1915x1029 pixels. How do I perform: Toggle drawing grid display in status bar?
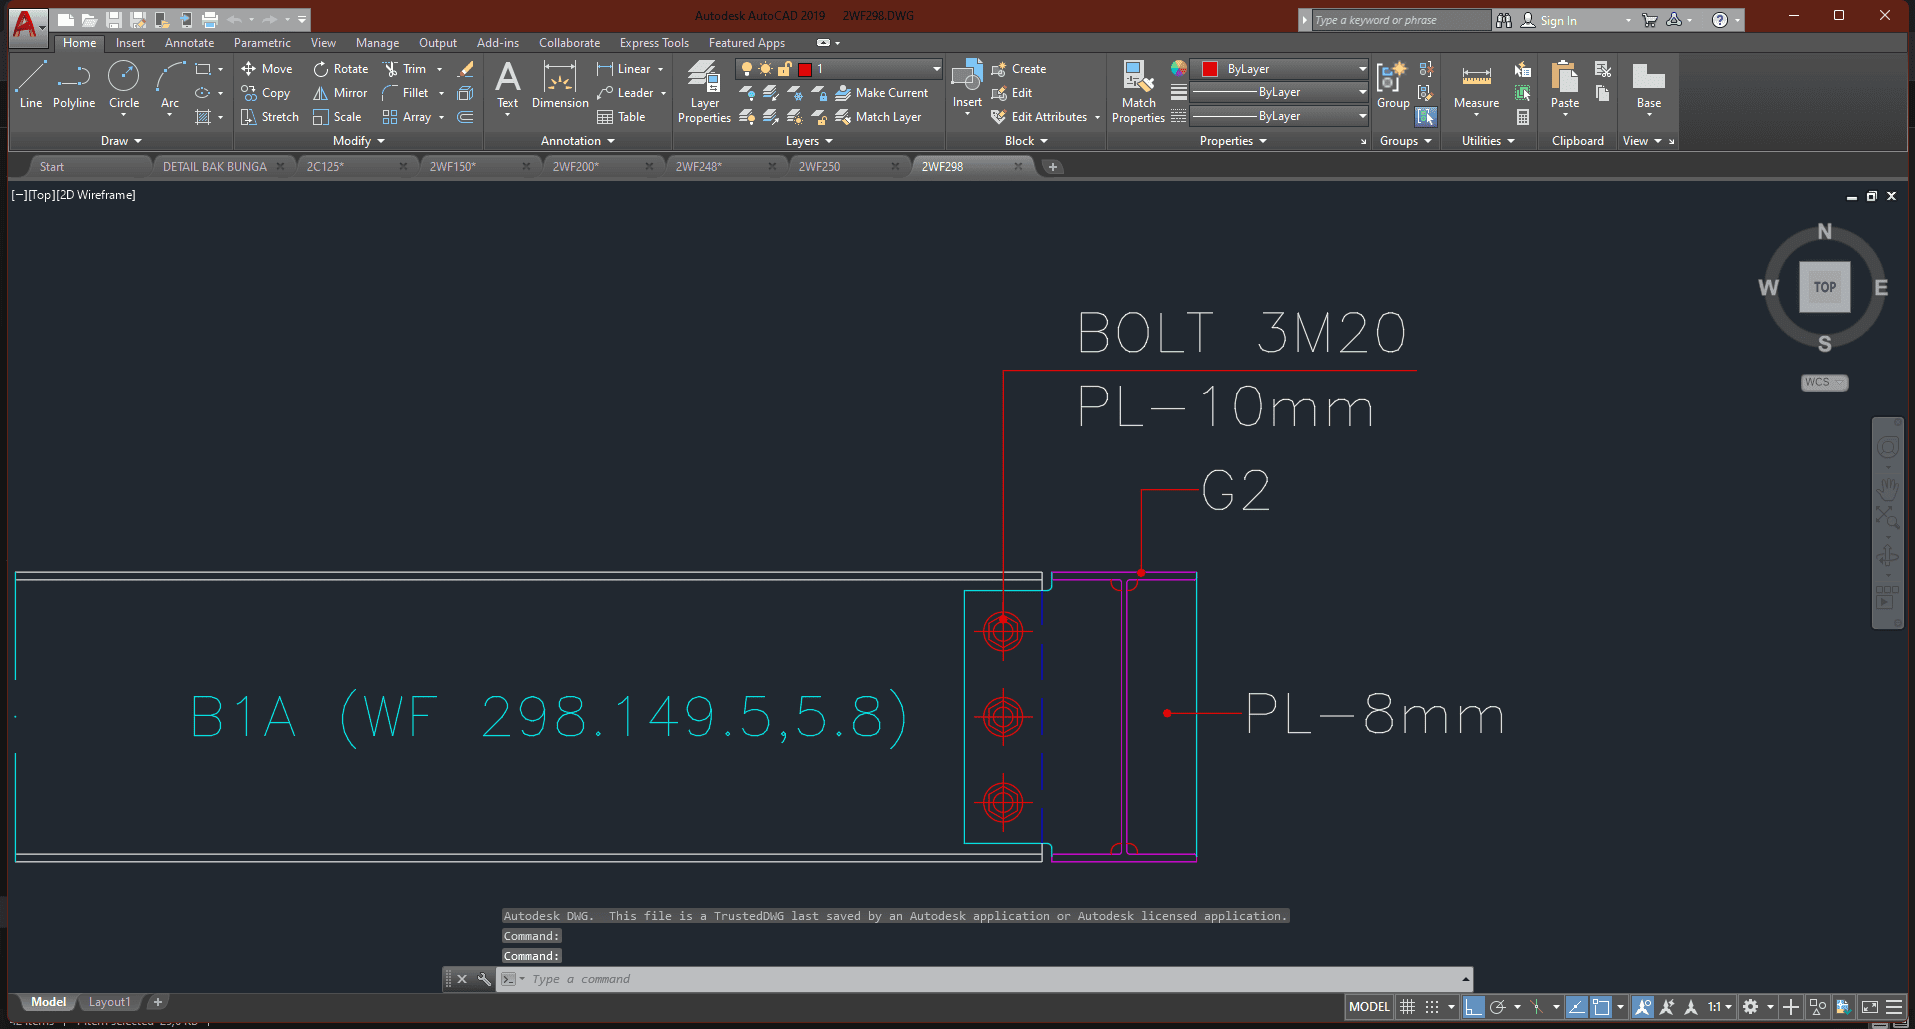[x=1407, y=1007]
